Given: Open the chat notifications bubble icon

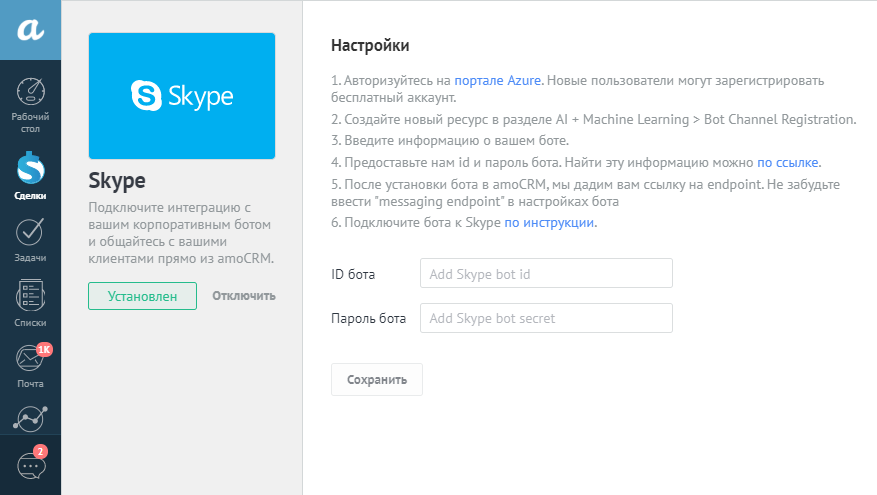Looking at the screenshot, I should point(31,464).
